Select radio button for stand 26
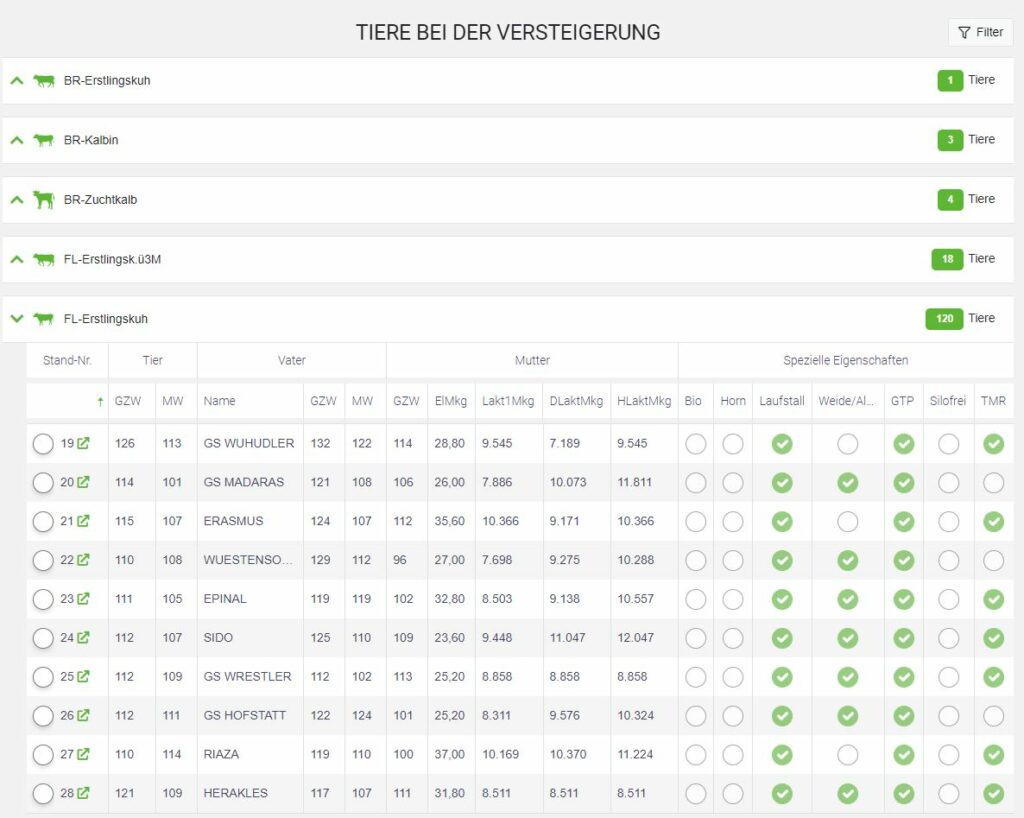The image size is (1024, 818). (x=43, y=716)
